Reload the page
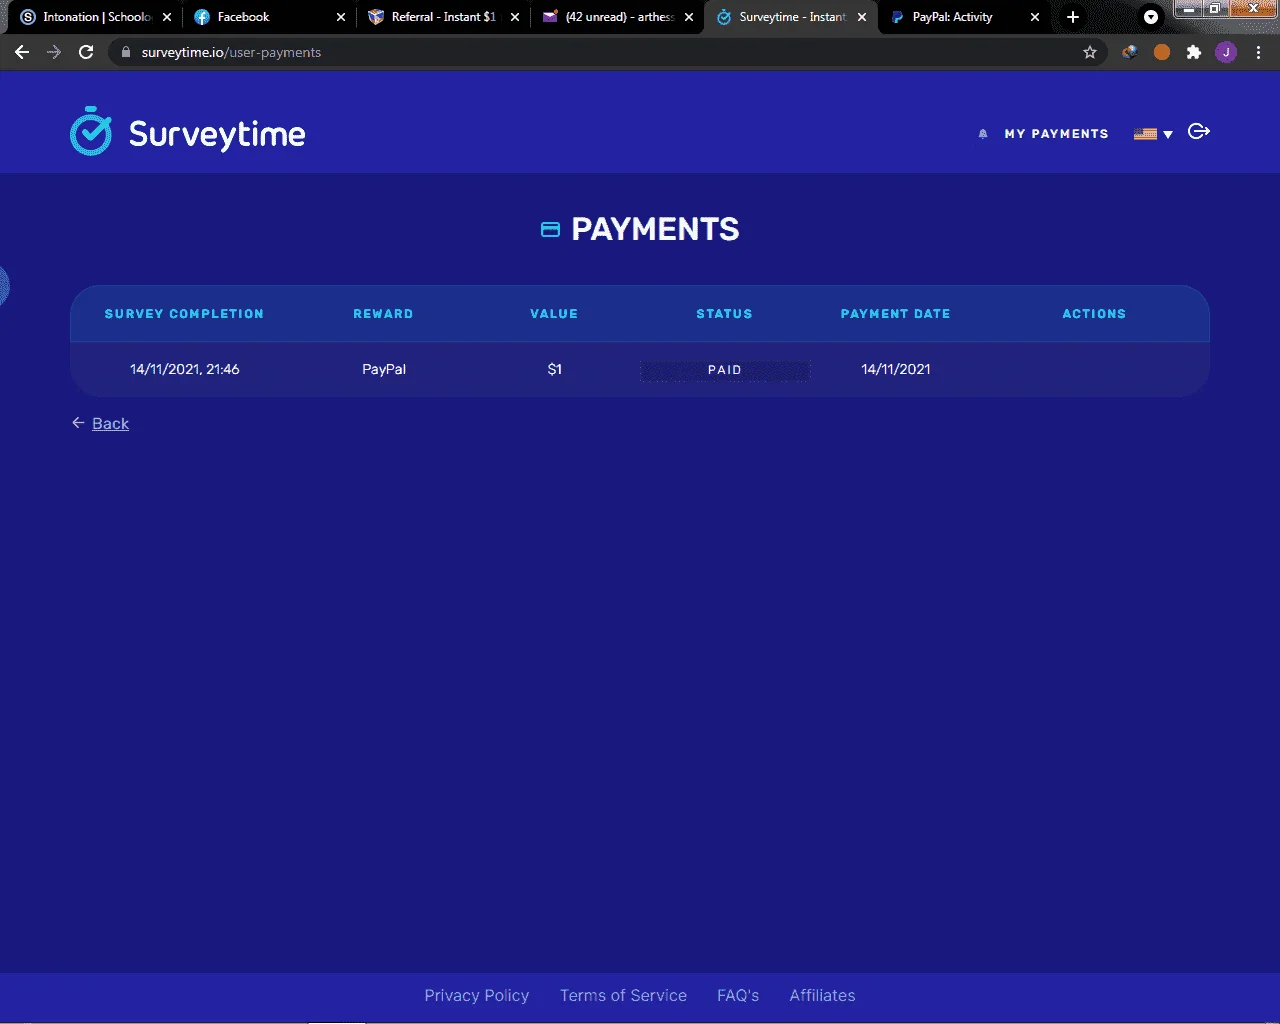 pyautogui.click(x=86, y=52)
